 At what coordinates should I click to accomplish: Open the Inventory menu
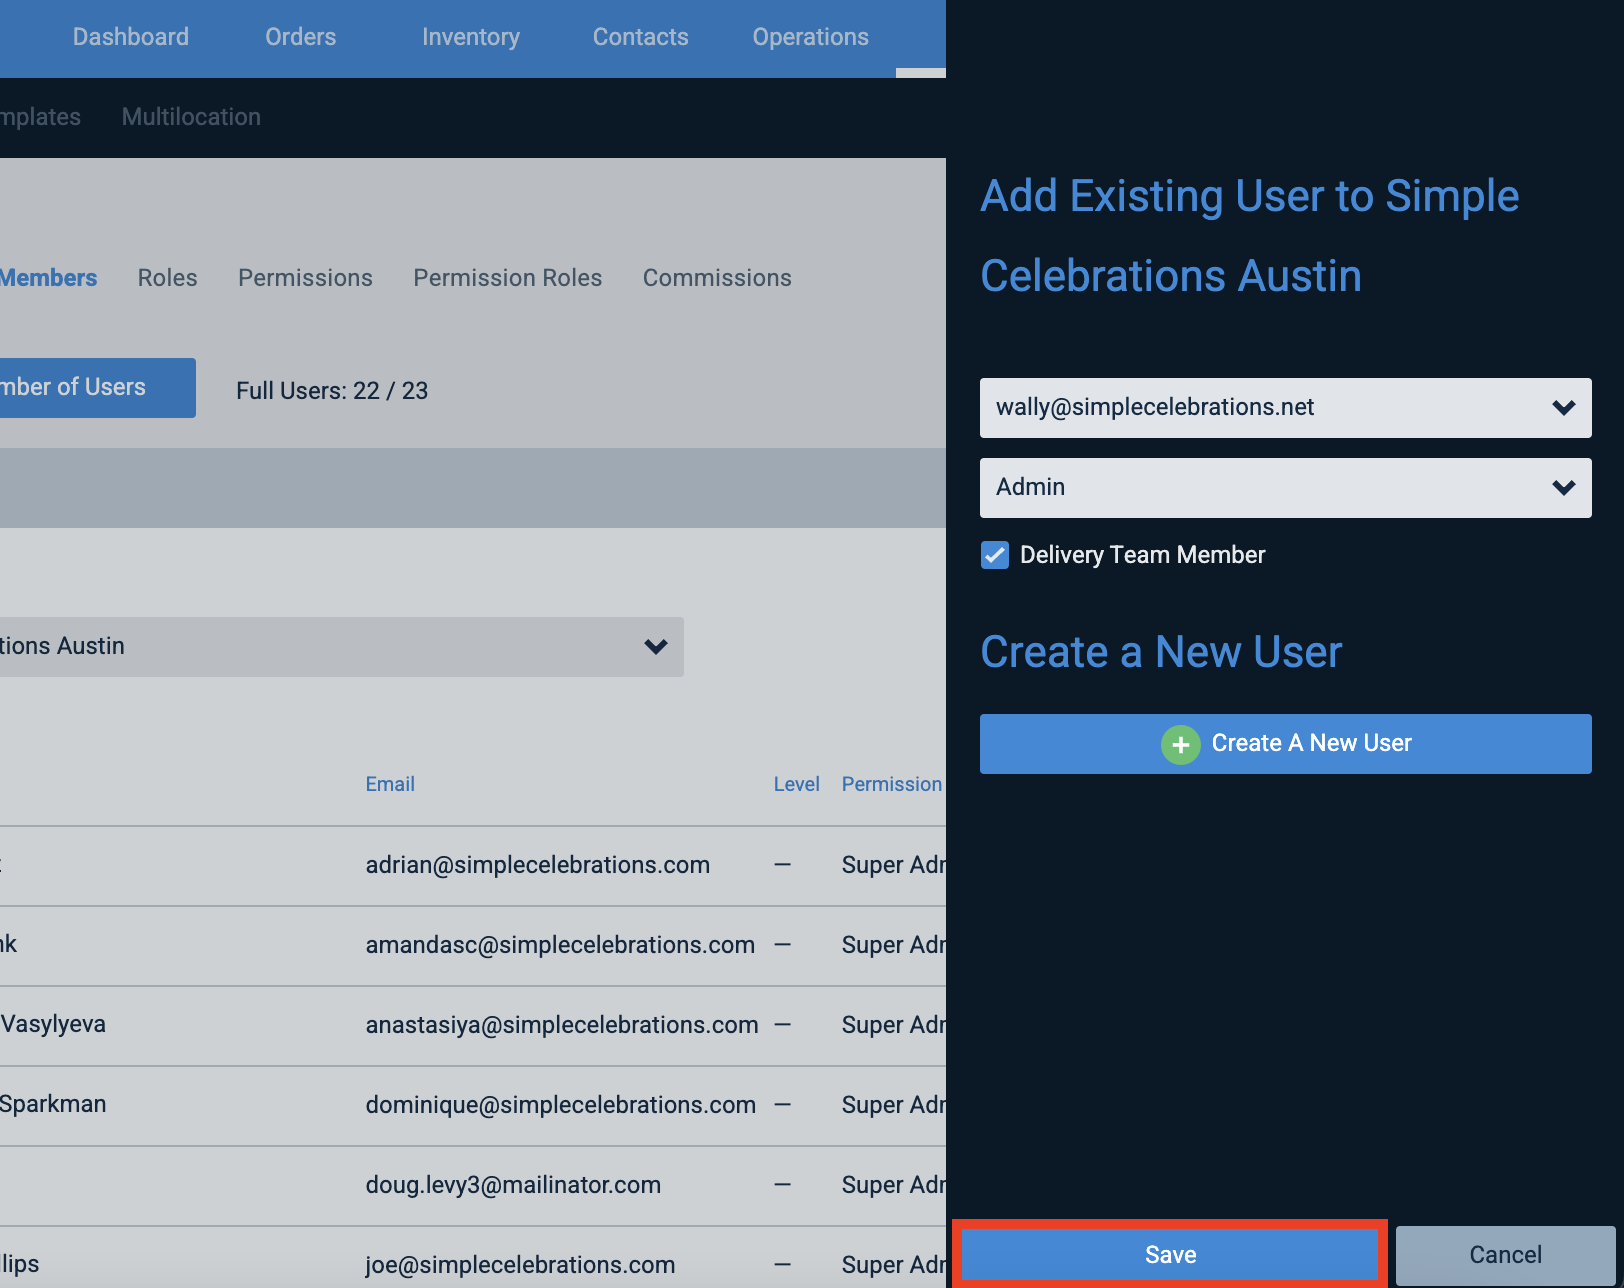tap(471, 37)
